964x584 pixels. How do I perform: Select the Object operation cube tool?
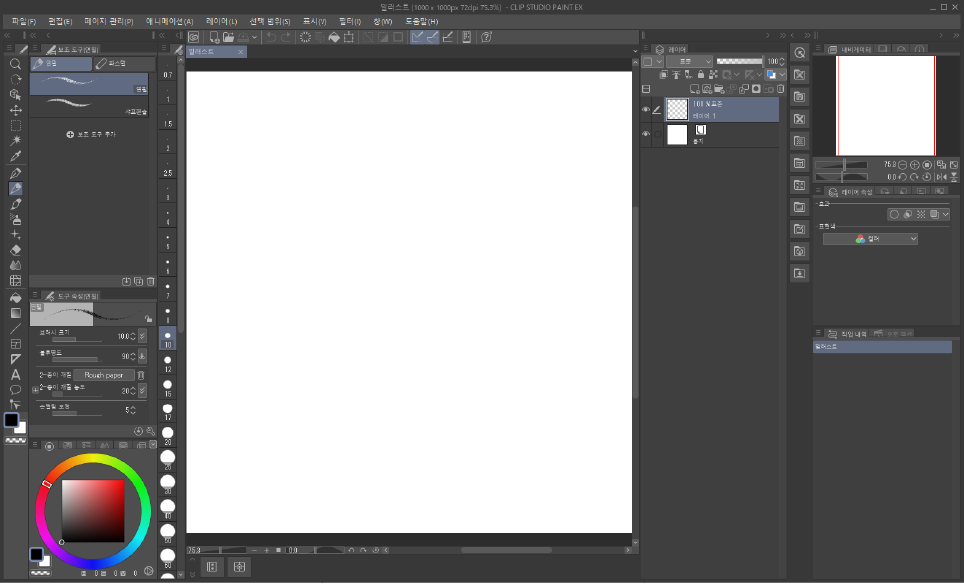point(15,95)
